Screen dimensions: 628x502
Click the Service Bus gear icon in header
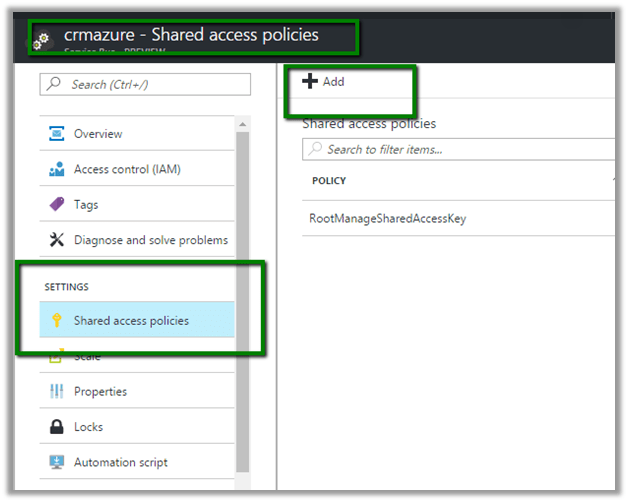point(41,40)
